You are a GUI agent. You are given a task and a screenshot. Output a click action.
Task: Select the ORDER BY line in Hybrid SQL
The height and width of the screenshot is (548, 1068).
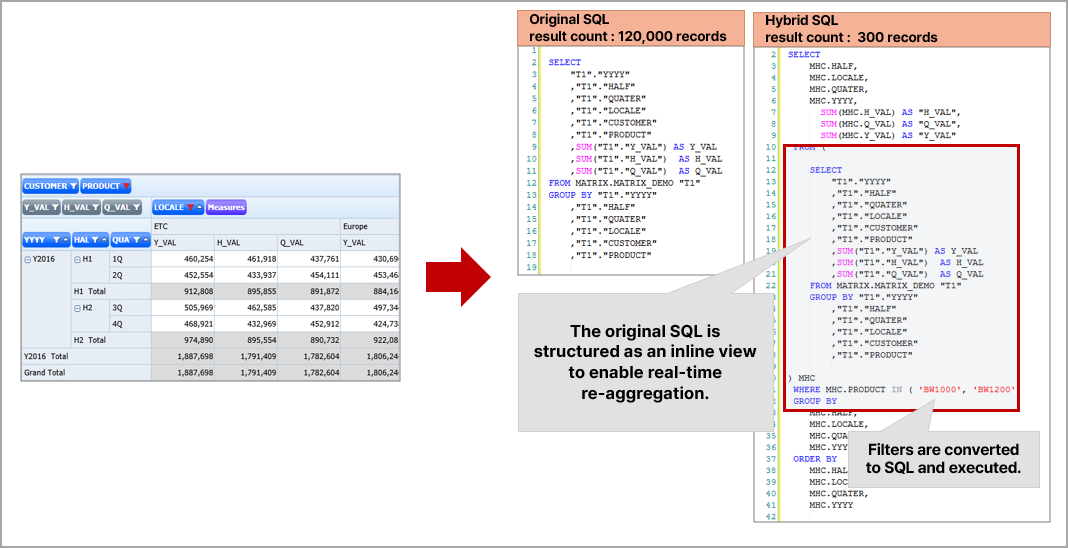click(815, 459)
